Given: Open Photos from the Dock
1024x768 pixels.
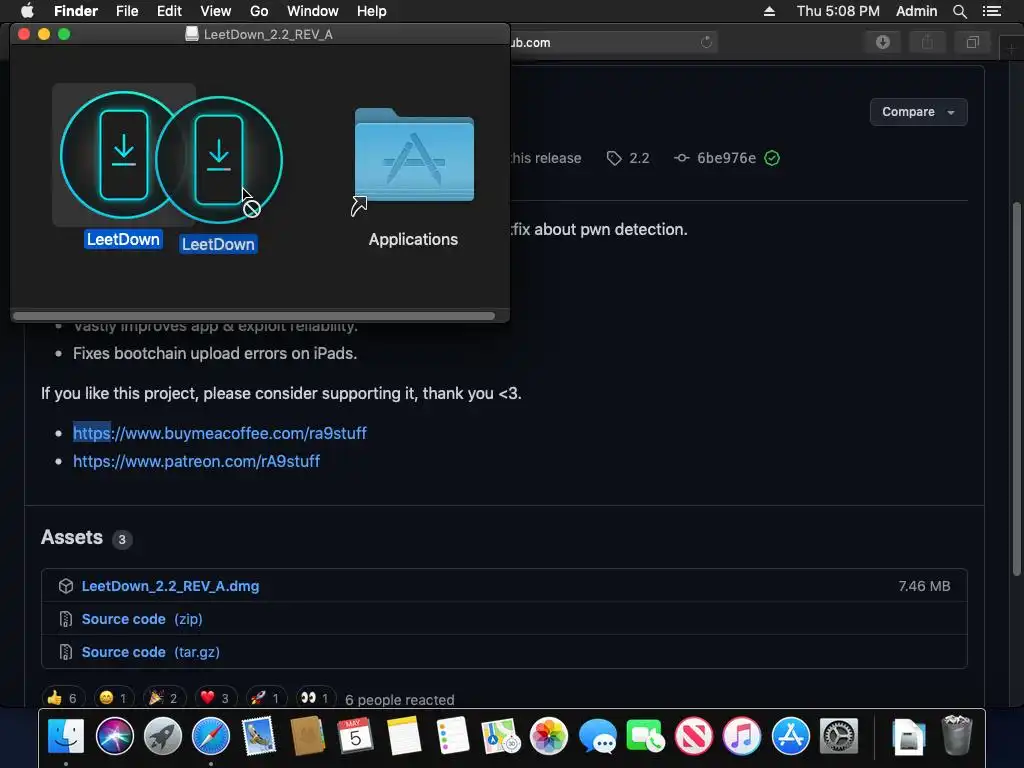Looking at the screenshot, I should point(549,737).
